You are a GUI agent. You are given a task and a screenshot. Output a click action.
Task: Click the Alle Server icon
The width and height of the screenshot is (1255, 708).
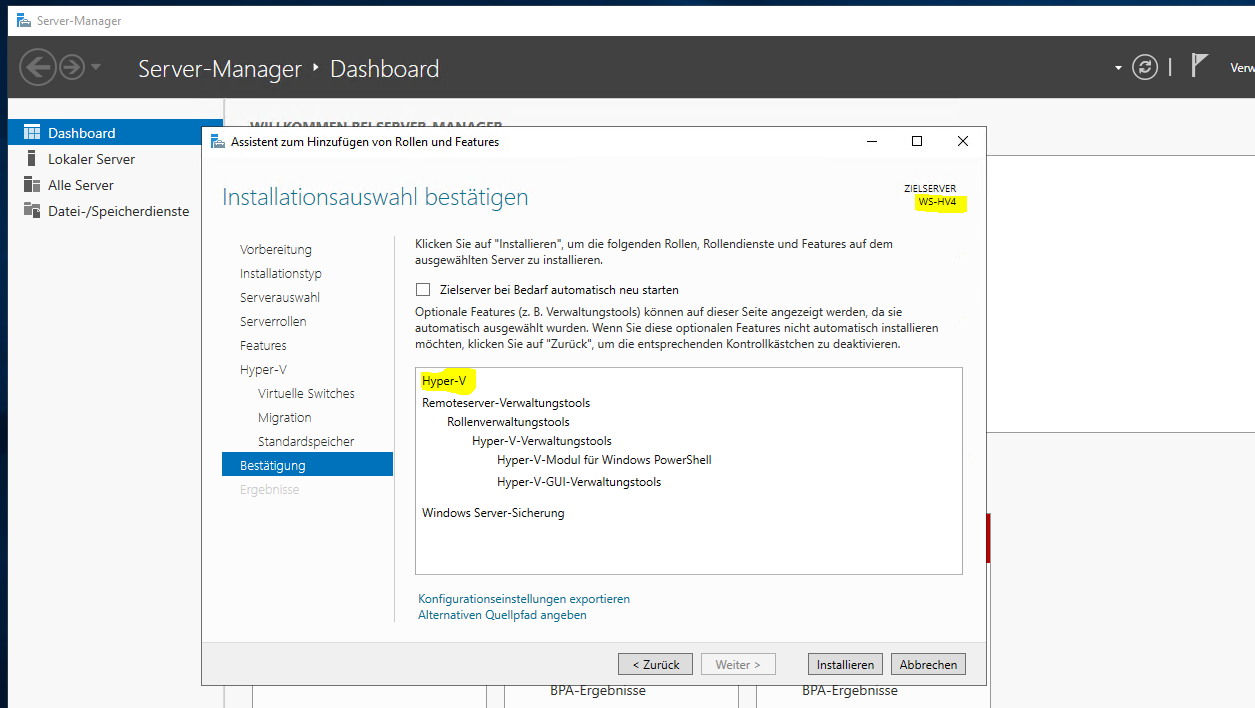click(31, 185)
